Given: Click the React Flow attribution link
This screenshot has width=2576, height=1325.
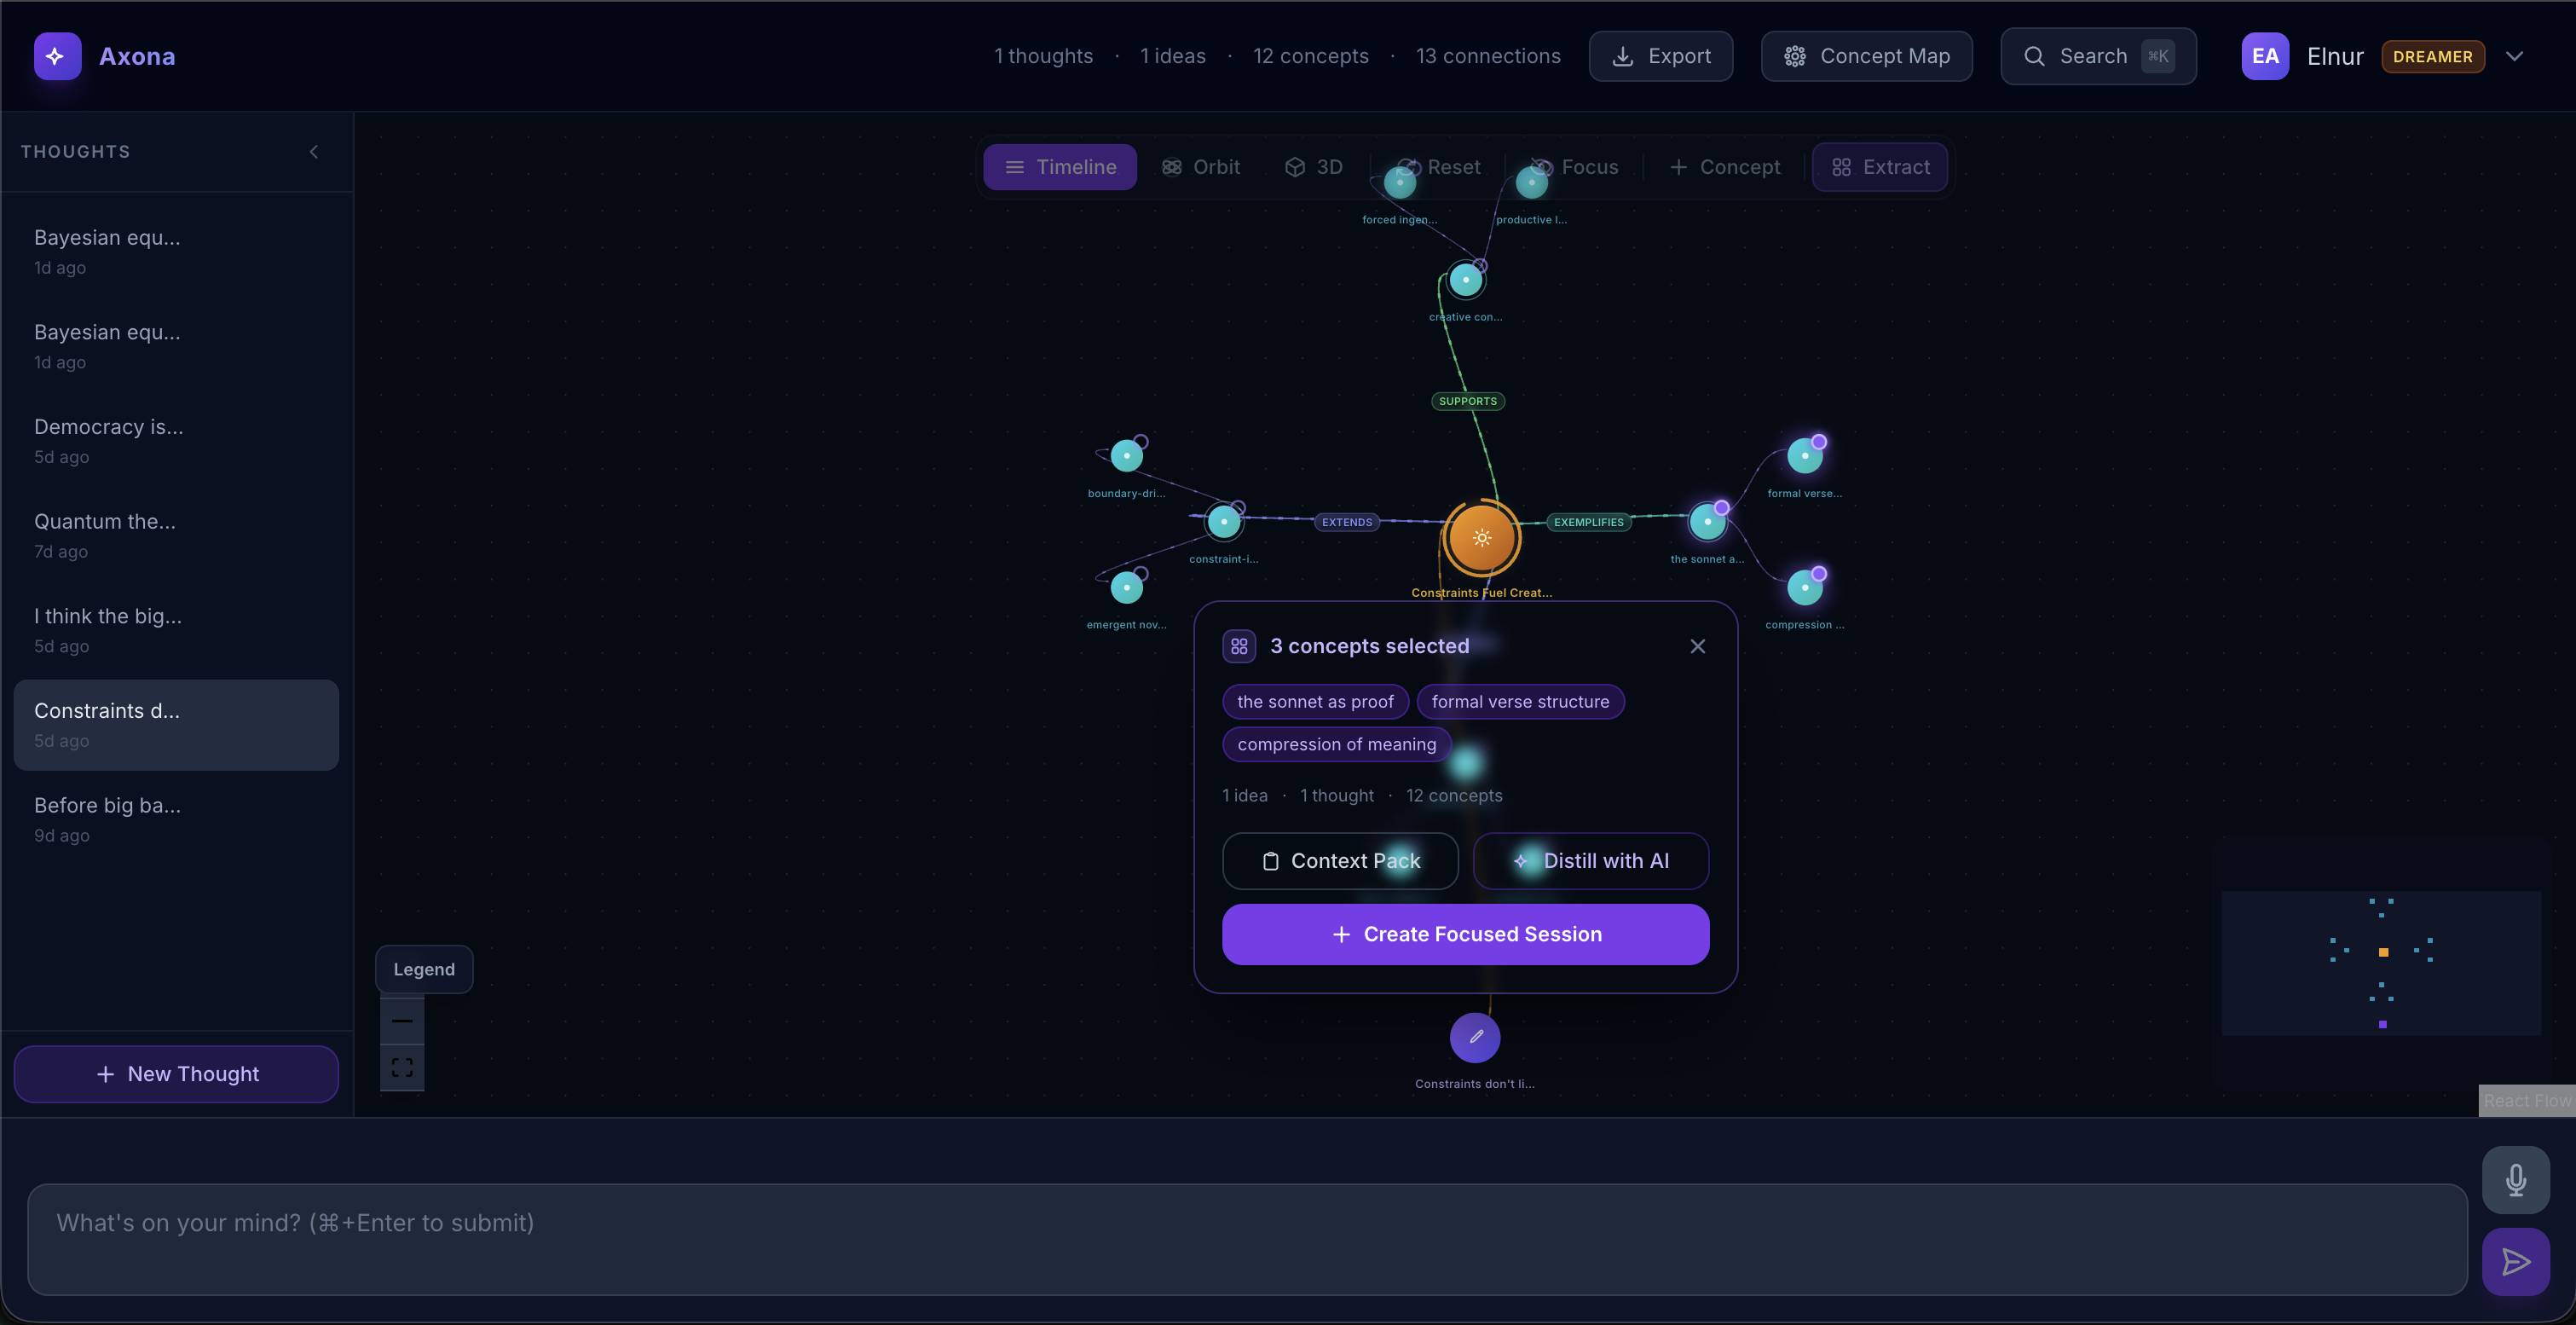Looking at the screenshot, I should [2527, 1100].
